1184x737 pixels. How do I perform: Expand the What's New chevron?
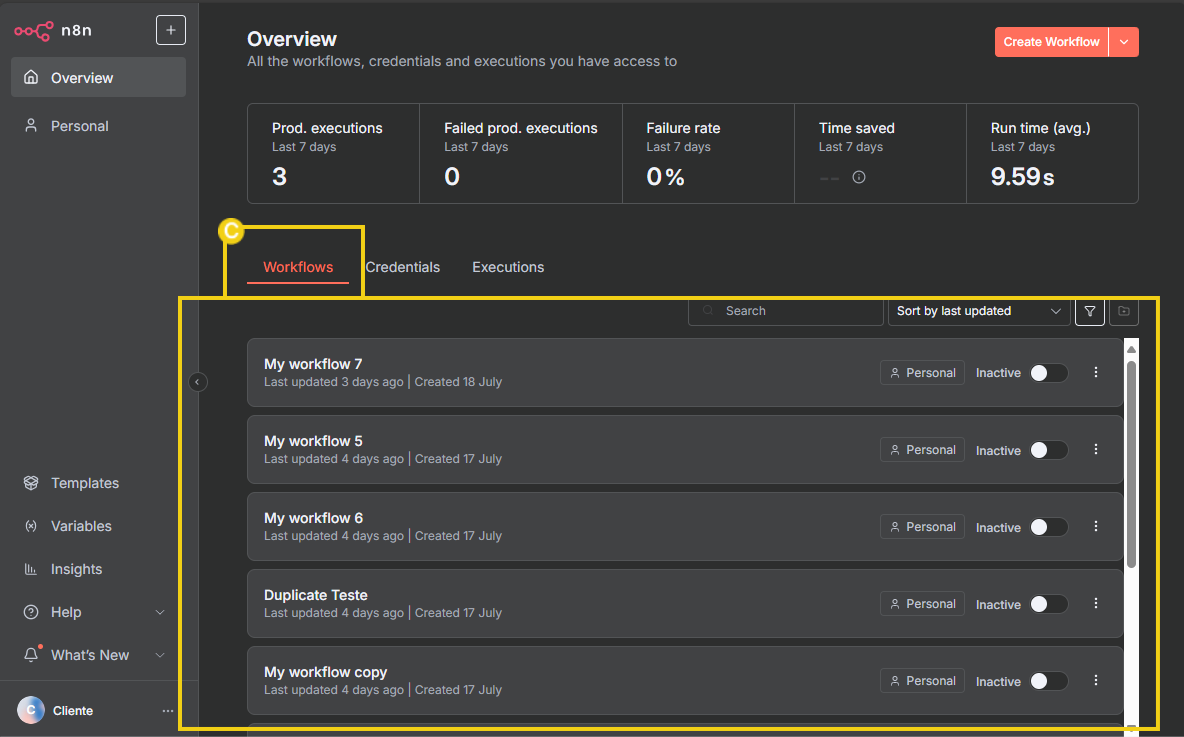pyautogui.click(x=160, y=655)
